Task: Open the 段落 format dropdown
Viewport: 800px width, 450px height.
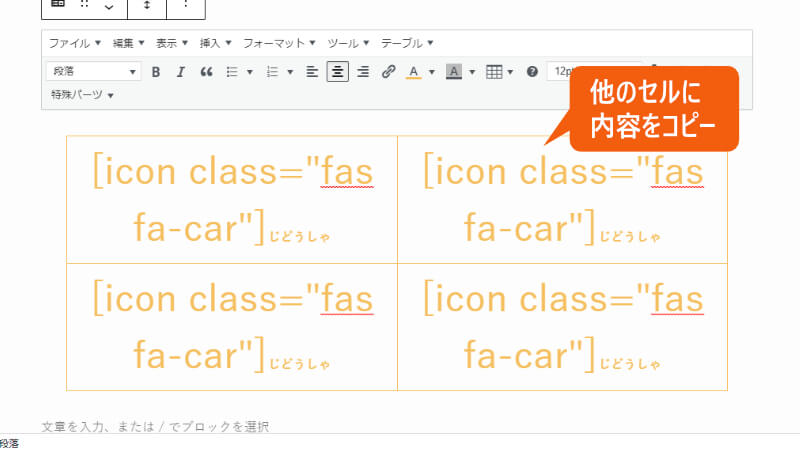Action: [x=93, y=71]
